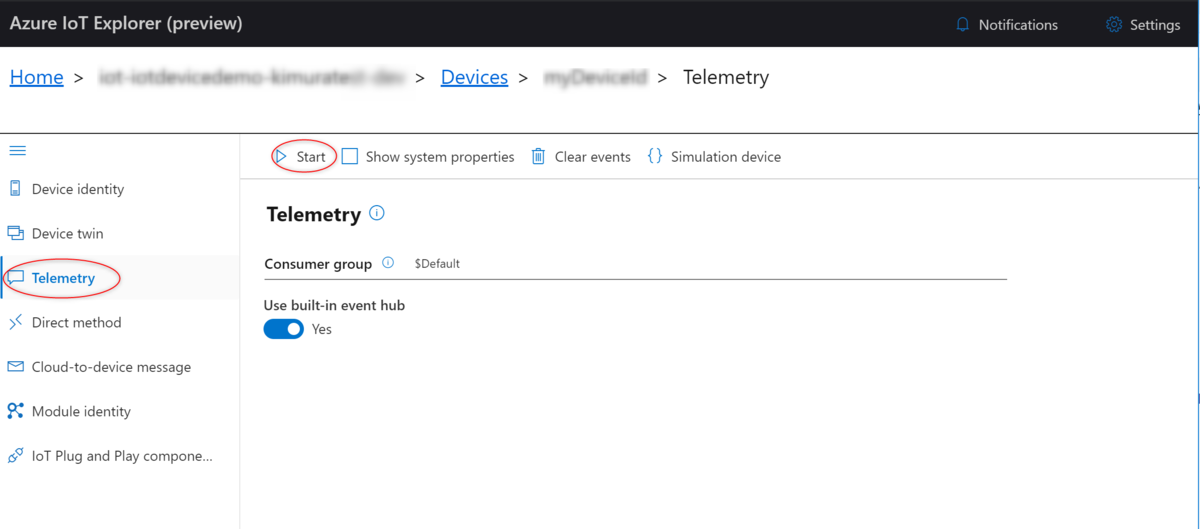This screenshot has height=529, width=1200.
Task: Go to Direct method page
Action: pyautogui.click(x=120, y=322)
